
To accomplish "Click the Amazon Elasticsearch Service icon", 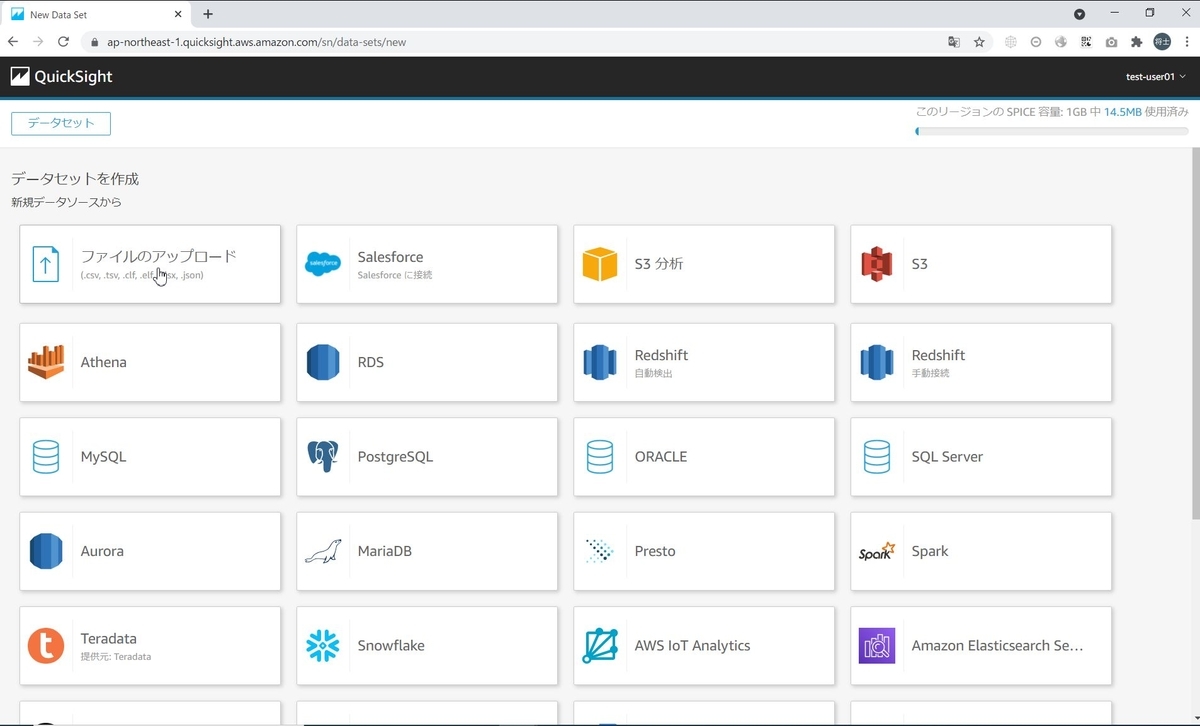I will click(877, 646).
